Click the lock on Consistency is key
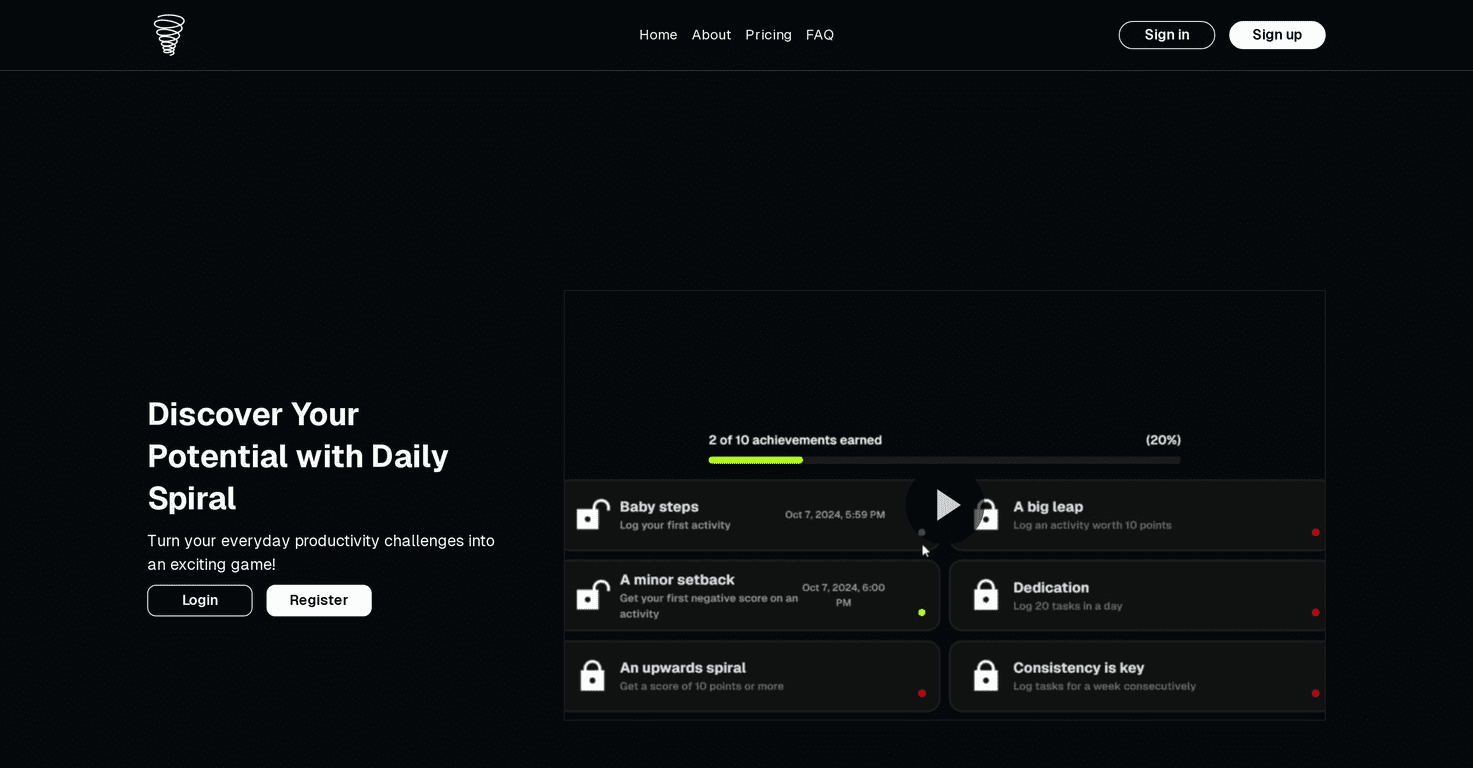 click(985, 675)
